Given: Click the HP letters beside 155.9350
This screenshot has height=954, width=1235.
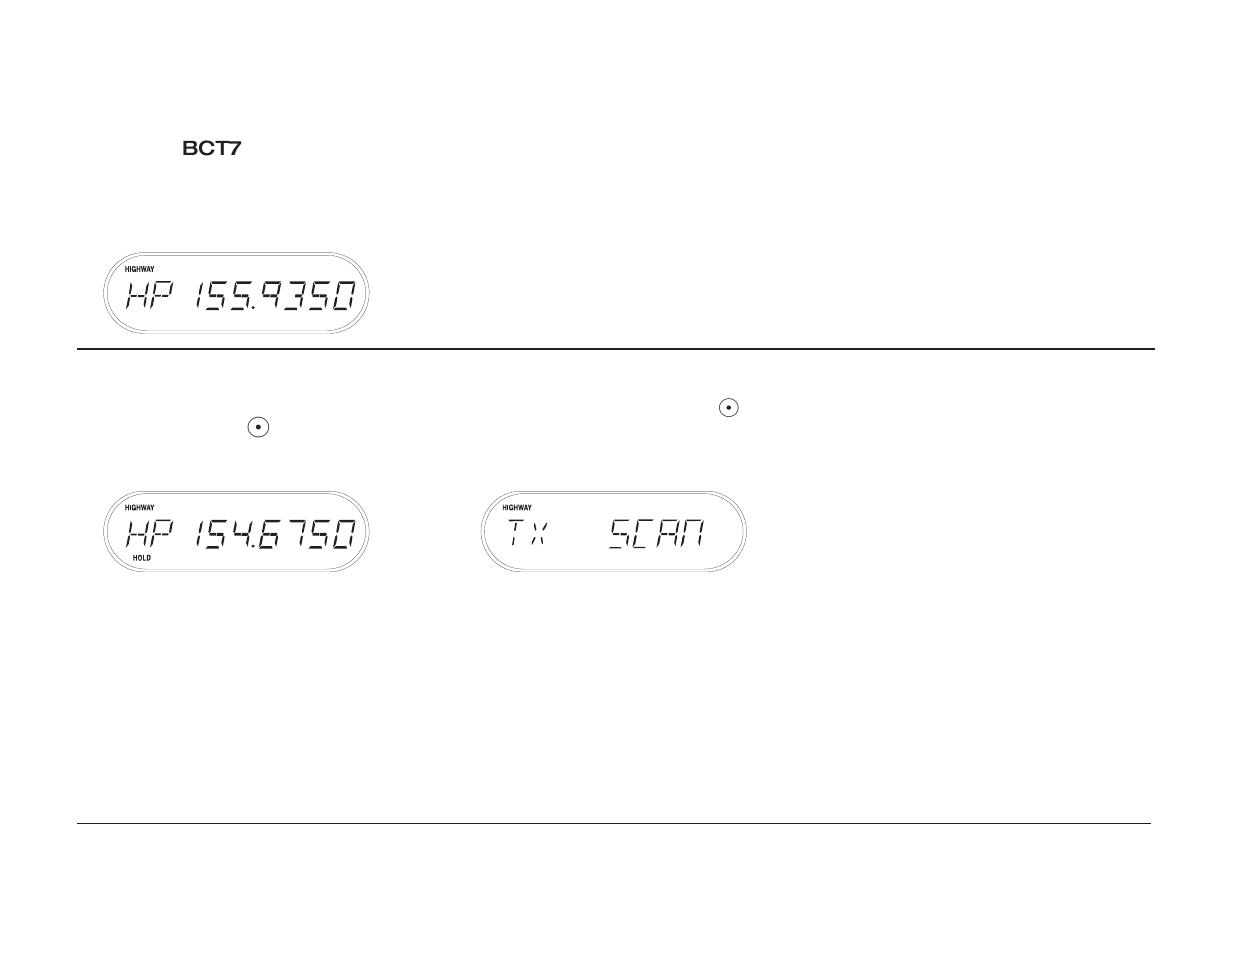Looking at the screenshot, I should pyautogui.click(x=150, y=295).
